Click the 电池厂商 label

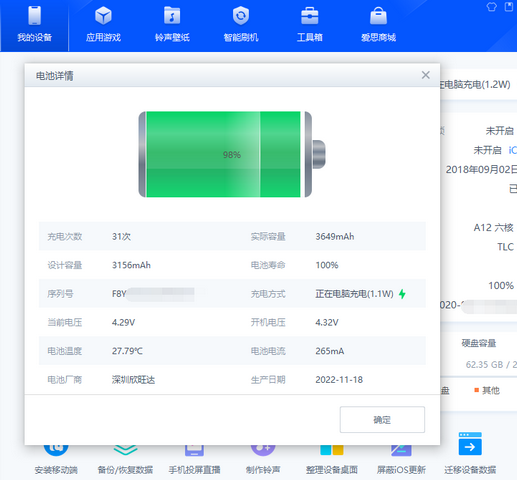pyautogui.click(x=65, y=380)
